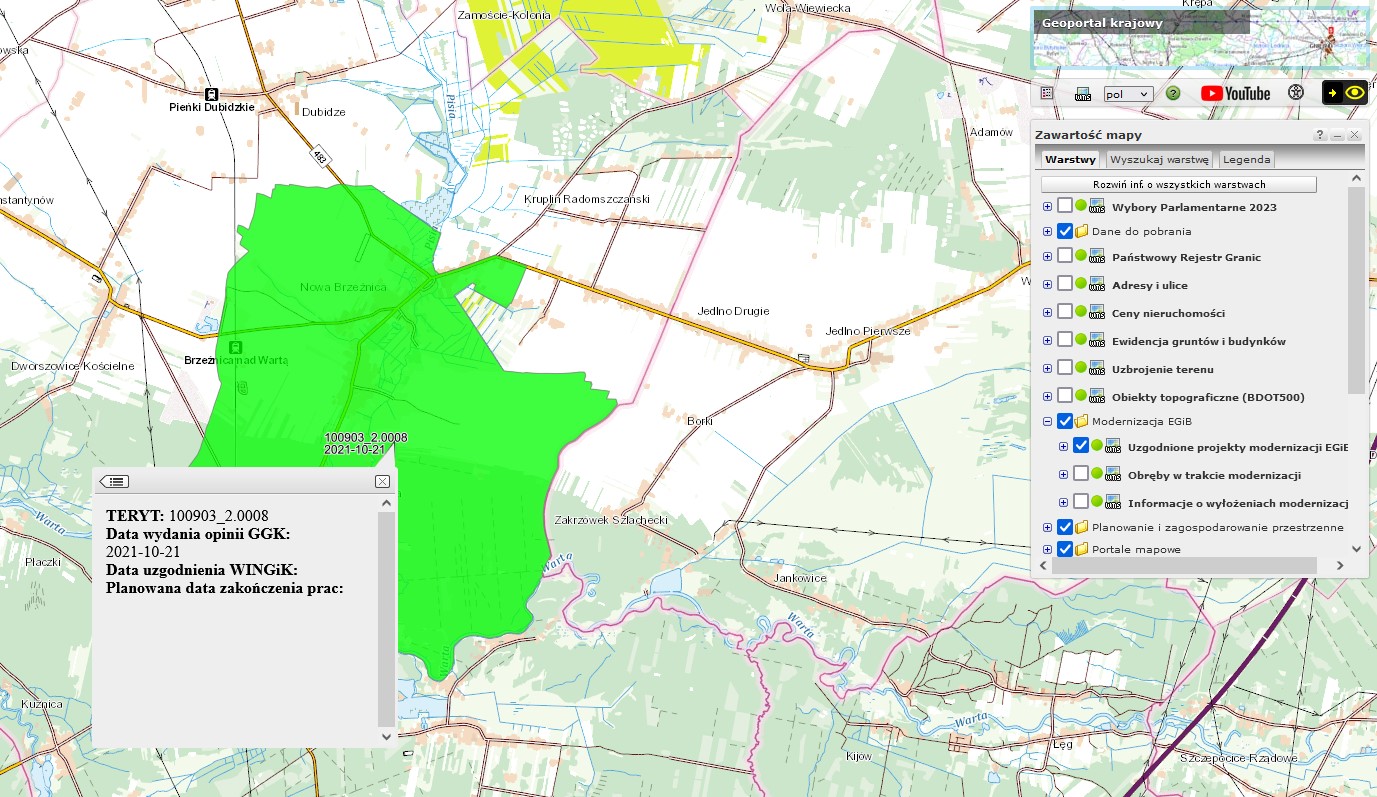
Task: Open help for Zawartość mapy panel
Action: 1320,135
